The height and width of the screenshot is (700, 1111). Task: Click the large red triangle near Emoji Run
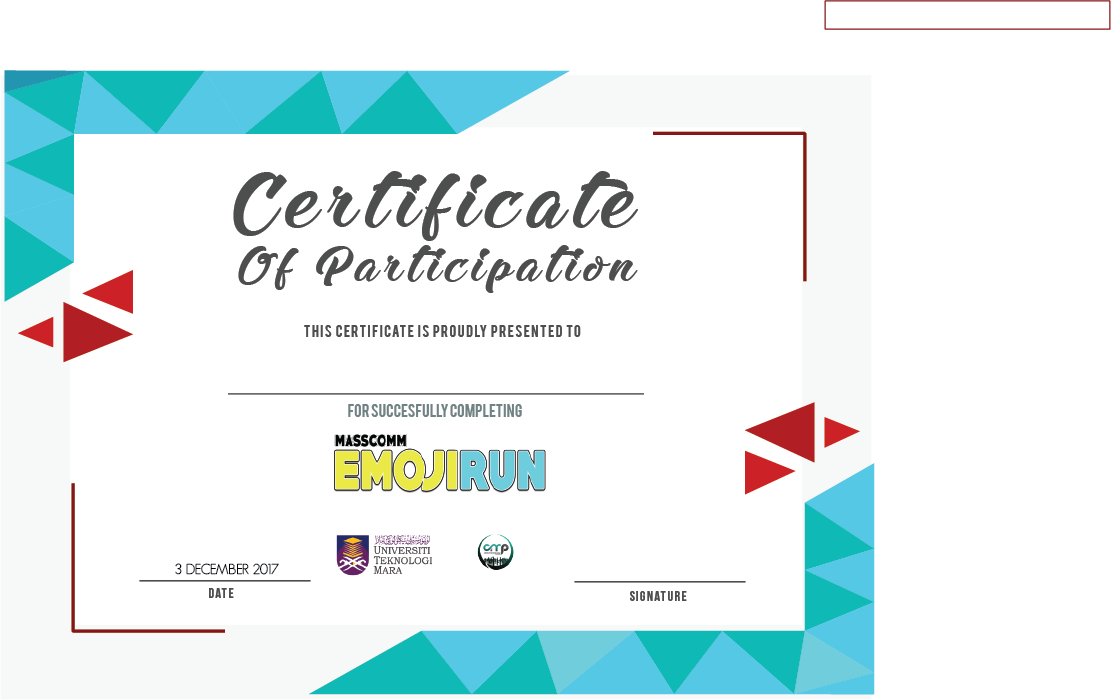pyautogui.click(x=784, y=431)
